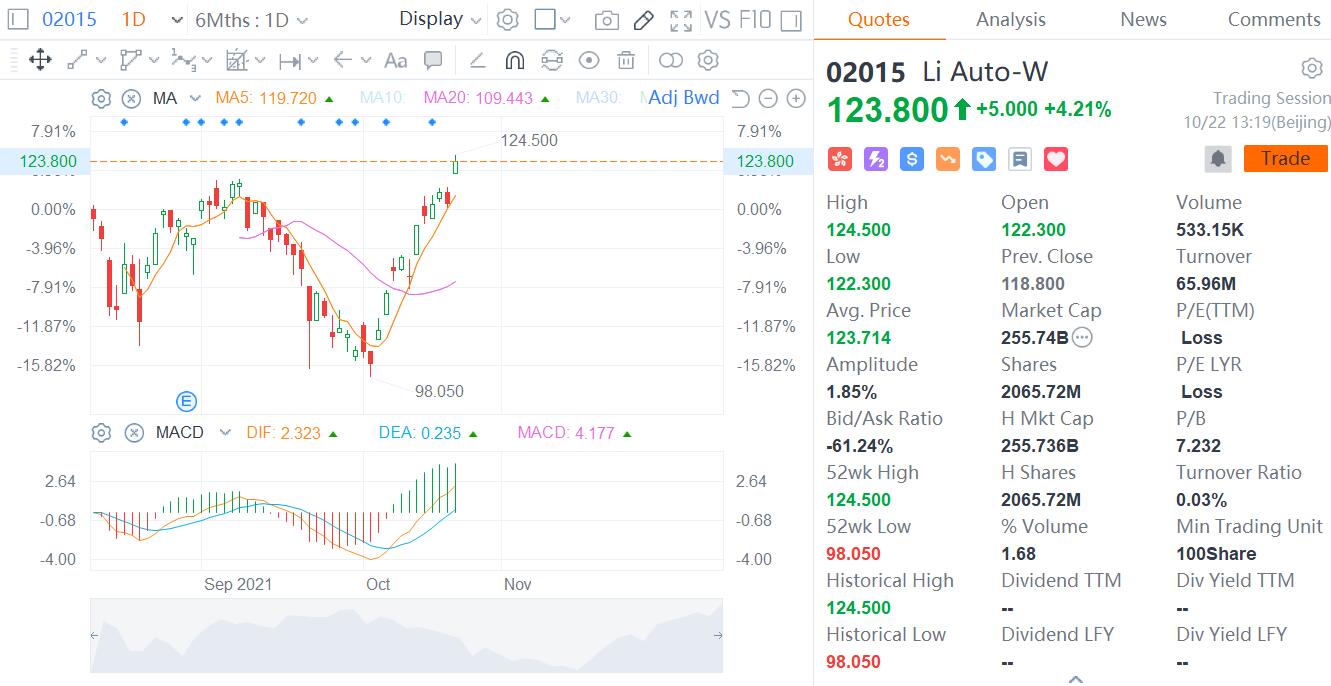The width and height of the screenshot is (1331, 686).
Task: Open MACD indicator settings gear
Action: point(101,433)
